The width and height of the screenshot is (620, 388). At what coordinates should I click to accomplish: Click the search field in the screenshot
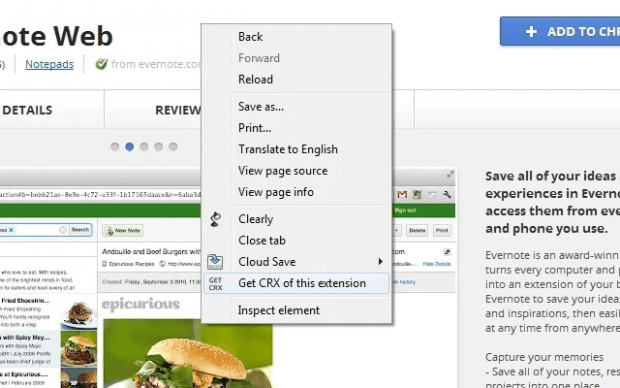click(34, 230)
